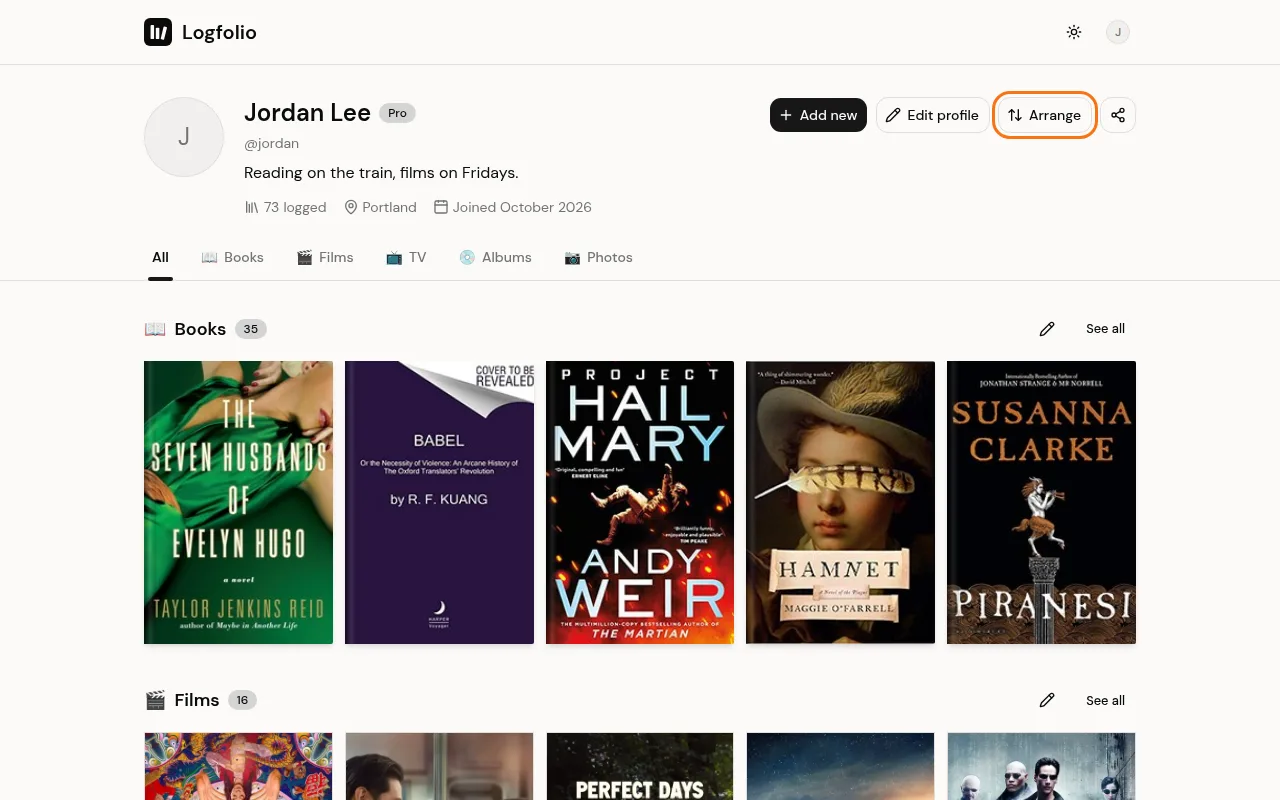Screen dimensions: 1280x800
Task: Open the colorful first film poster
Action: tap(238, 766)
